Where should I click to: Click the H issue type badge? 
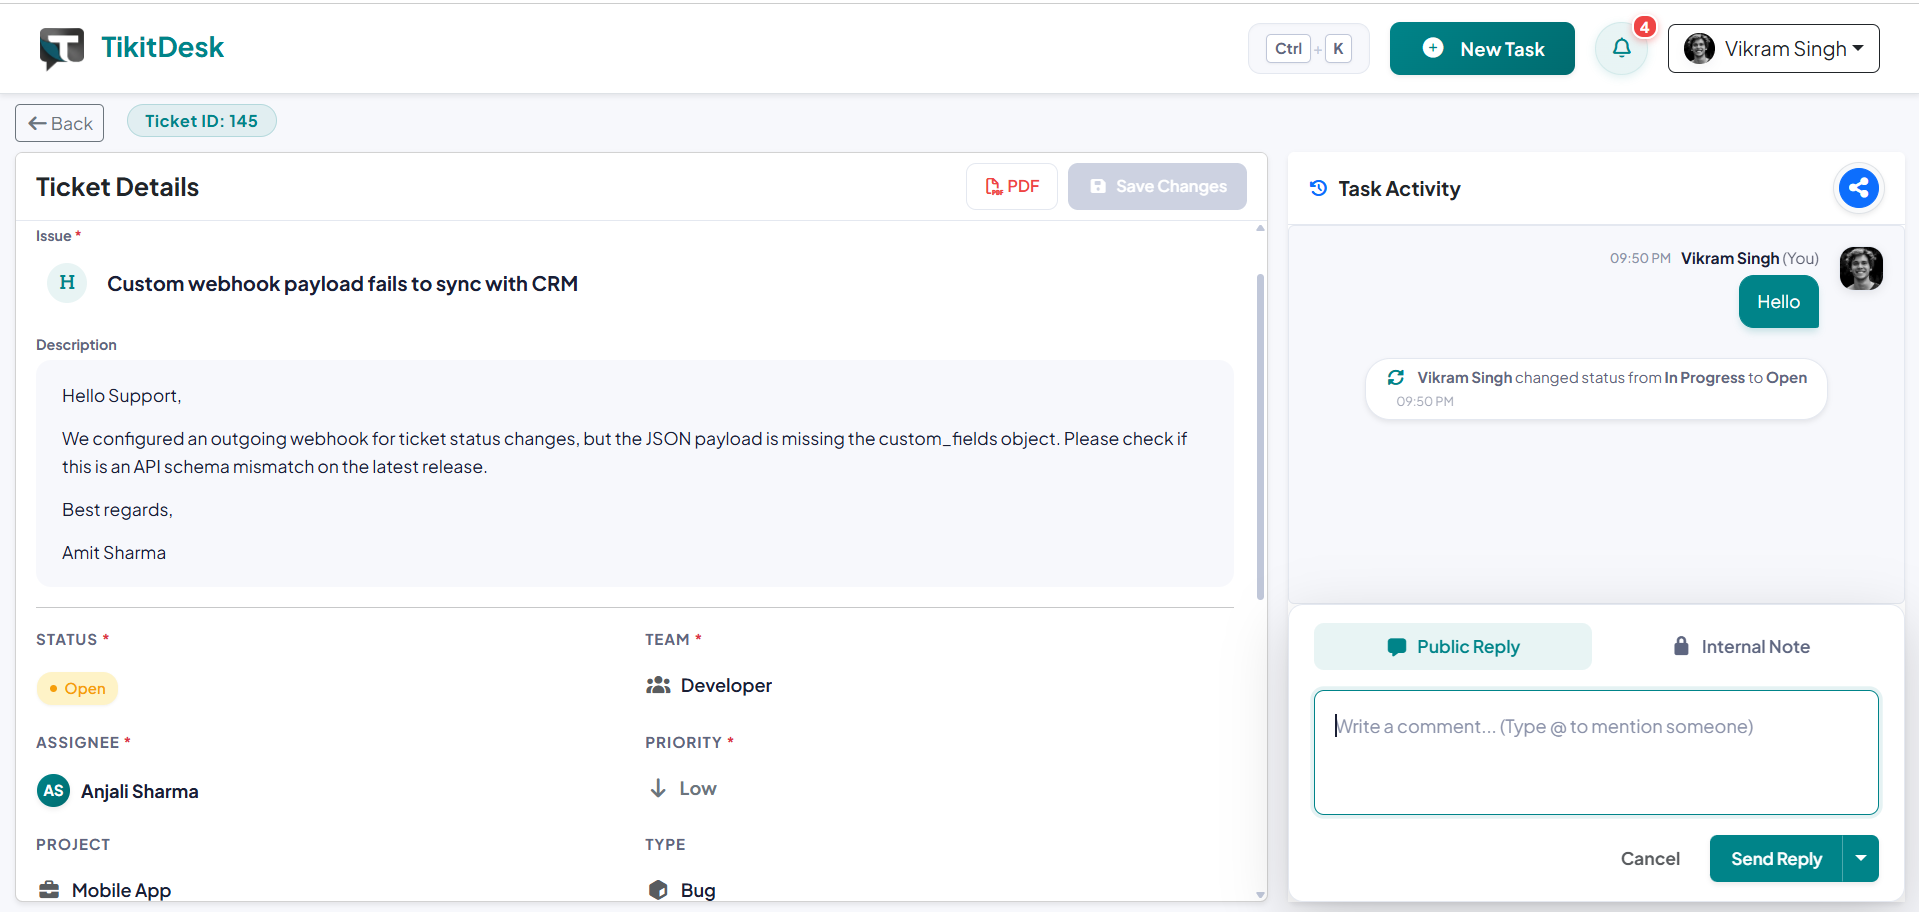point(67,283)
